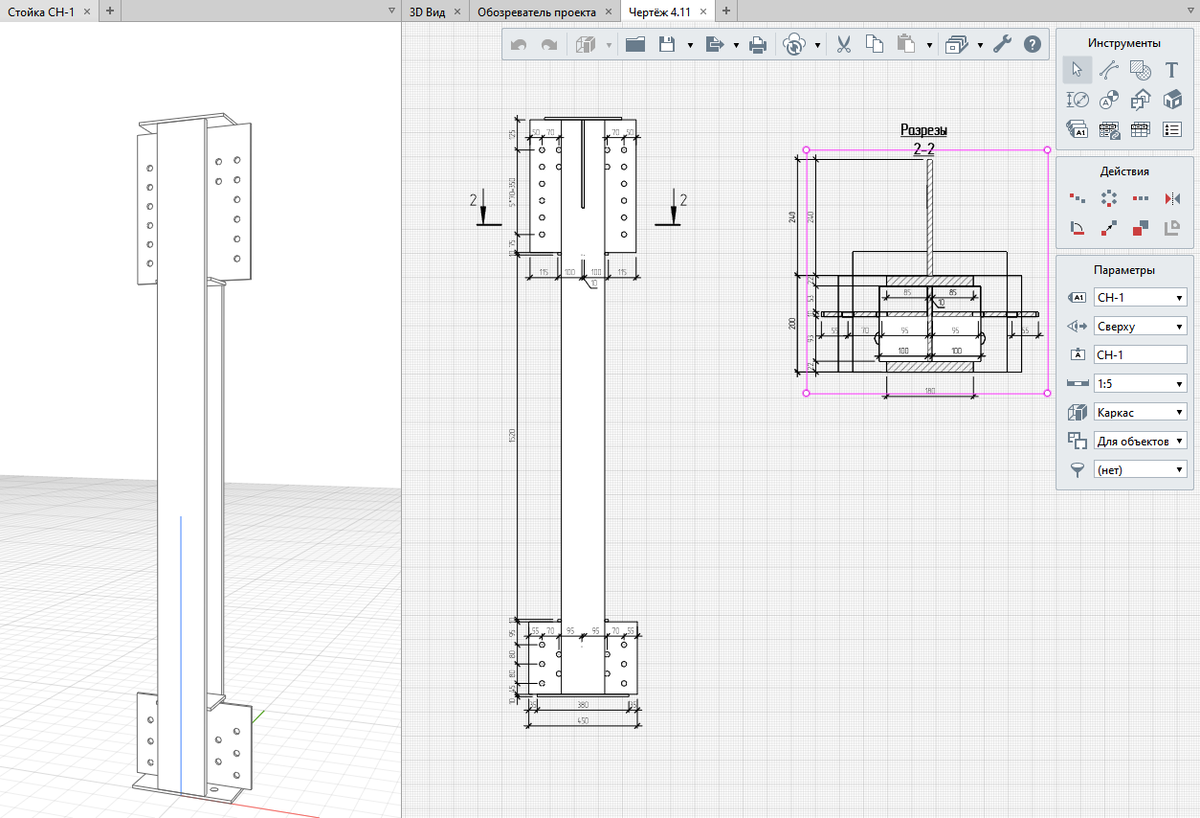Image resolution: width=1200 pixels, height=818 pixels.
Task: Close the Чертёж 4.11 tab
Action: 704,11
